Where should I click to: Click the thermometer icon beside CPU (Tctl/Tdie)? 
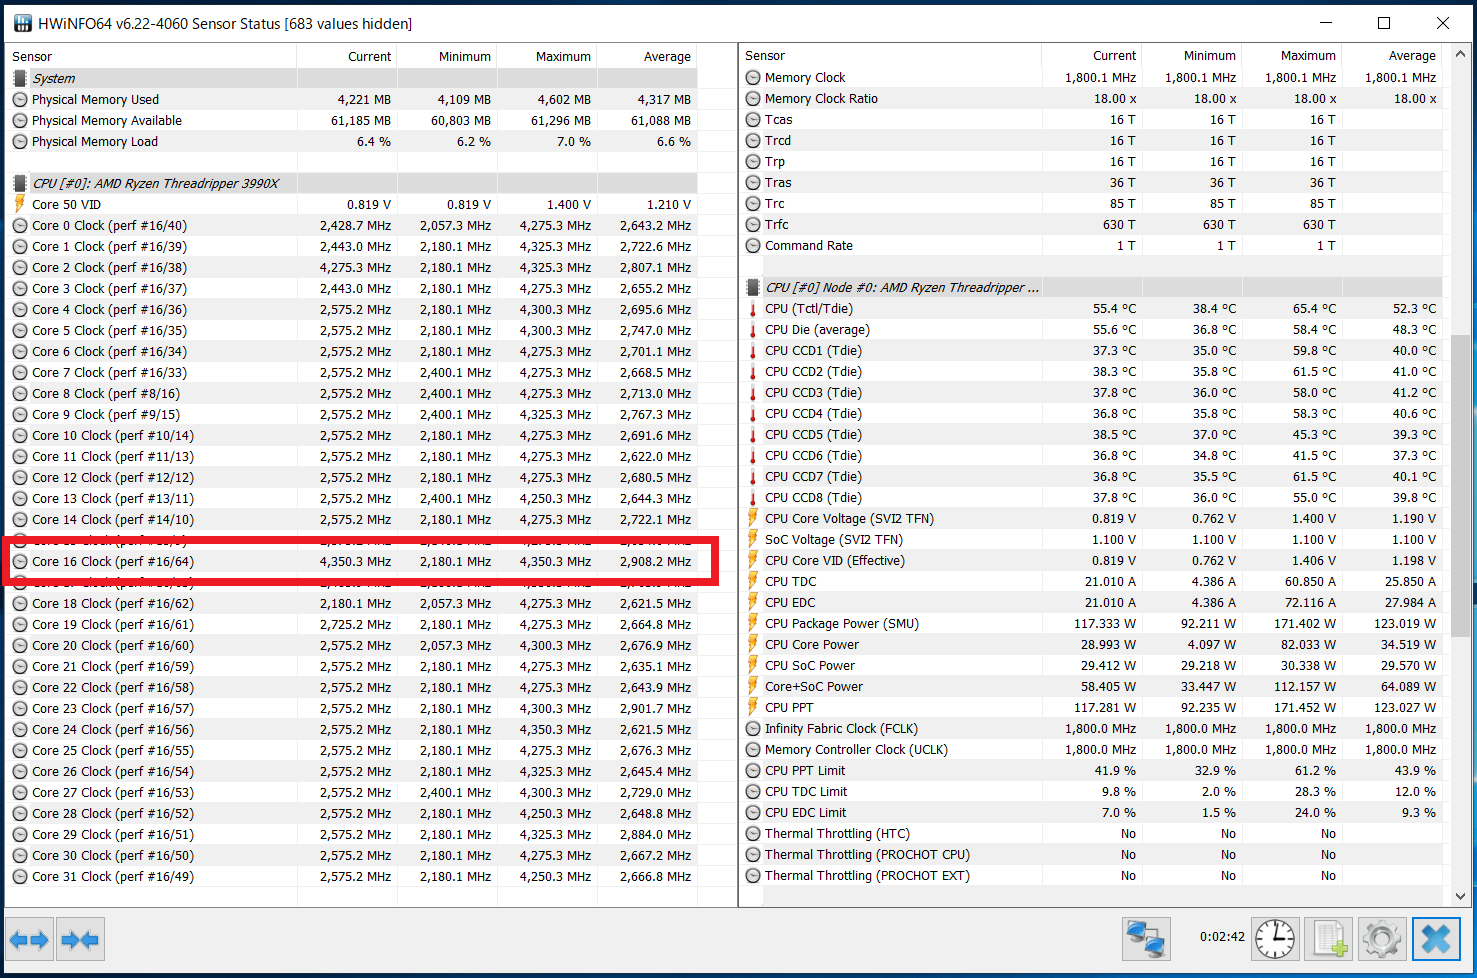point(753,309)
